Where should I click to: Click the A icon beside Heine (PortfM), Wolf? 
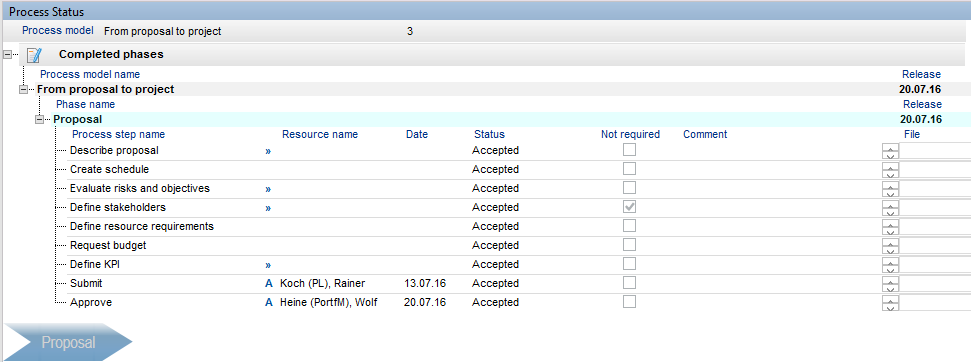click(269, 303)
